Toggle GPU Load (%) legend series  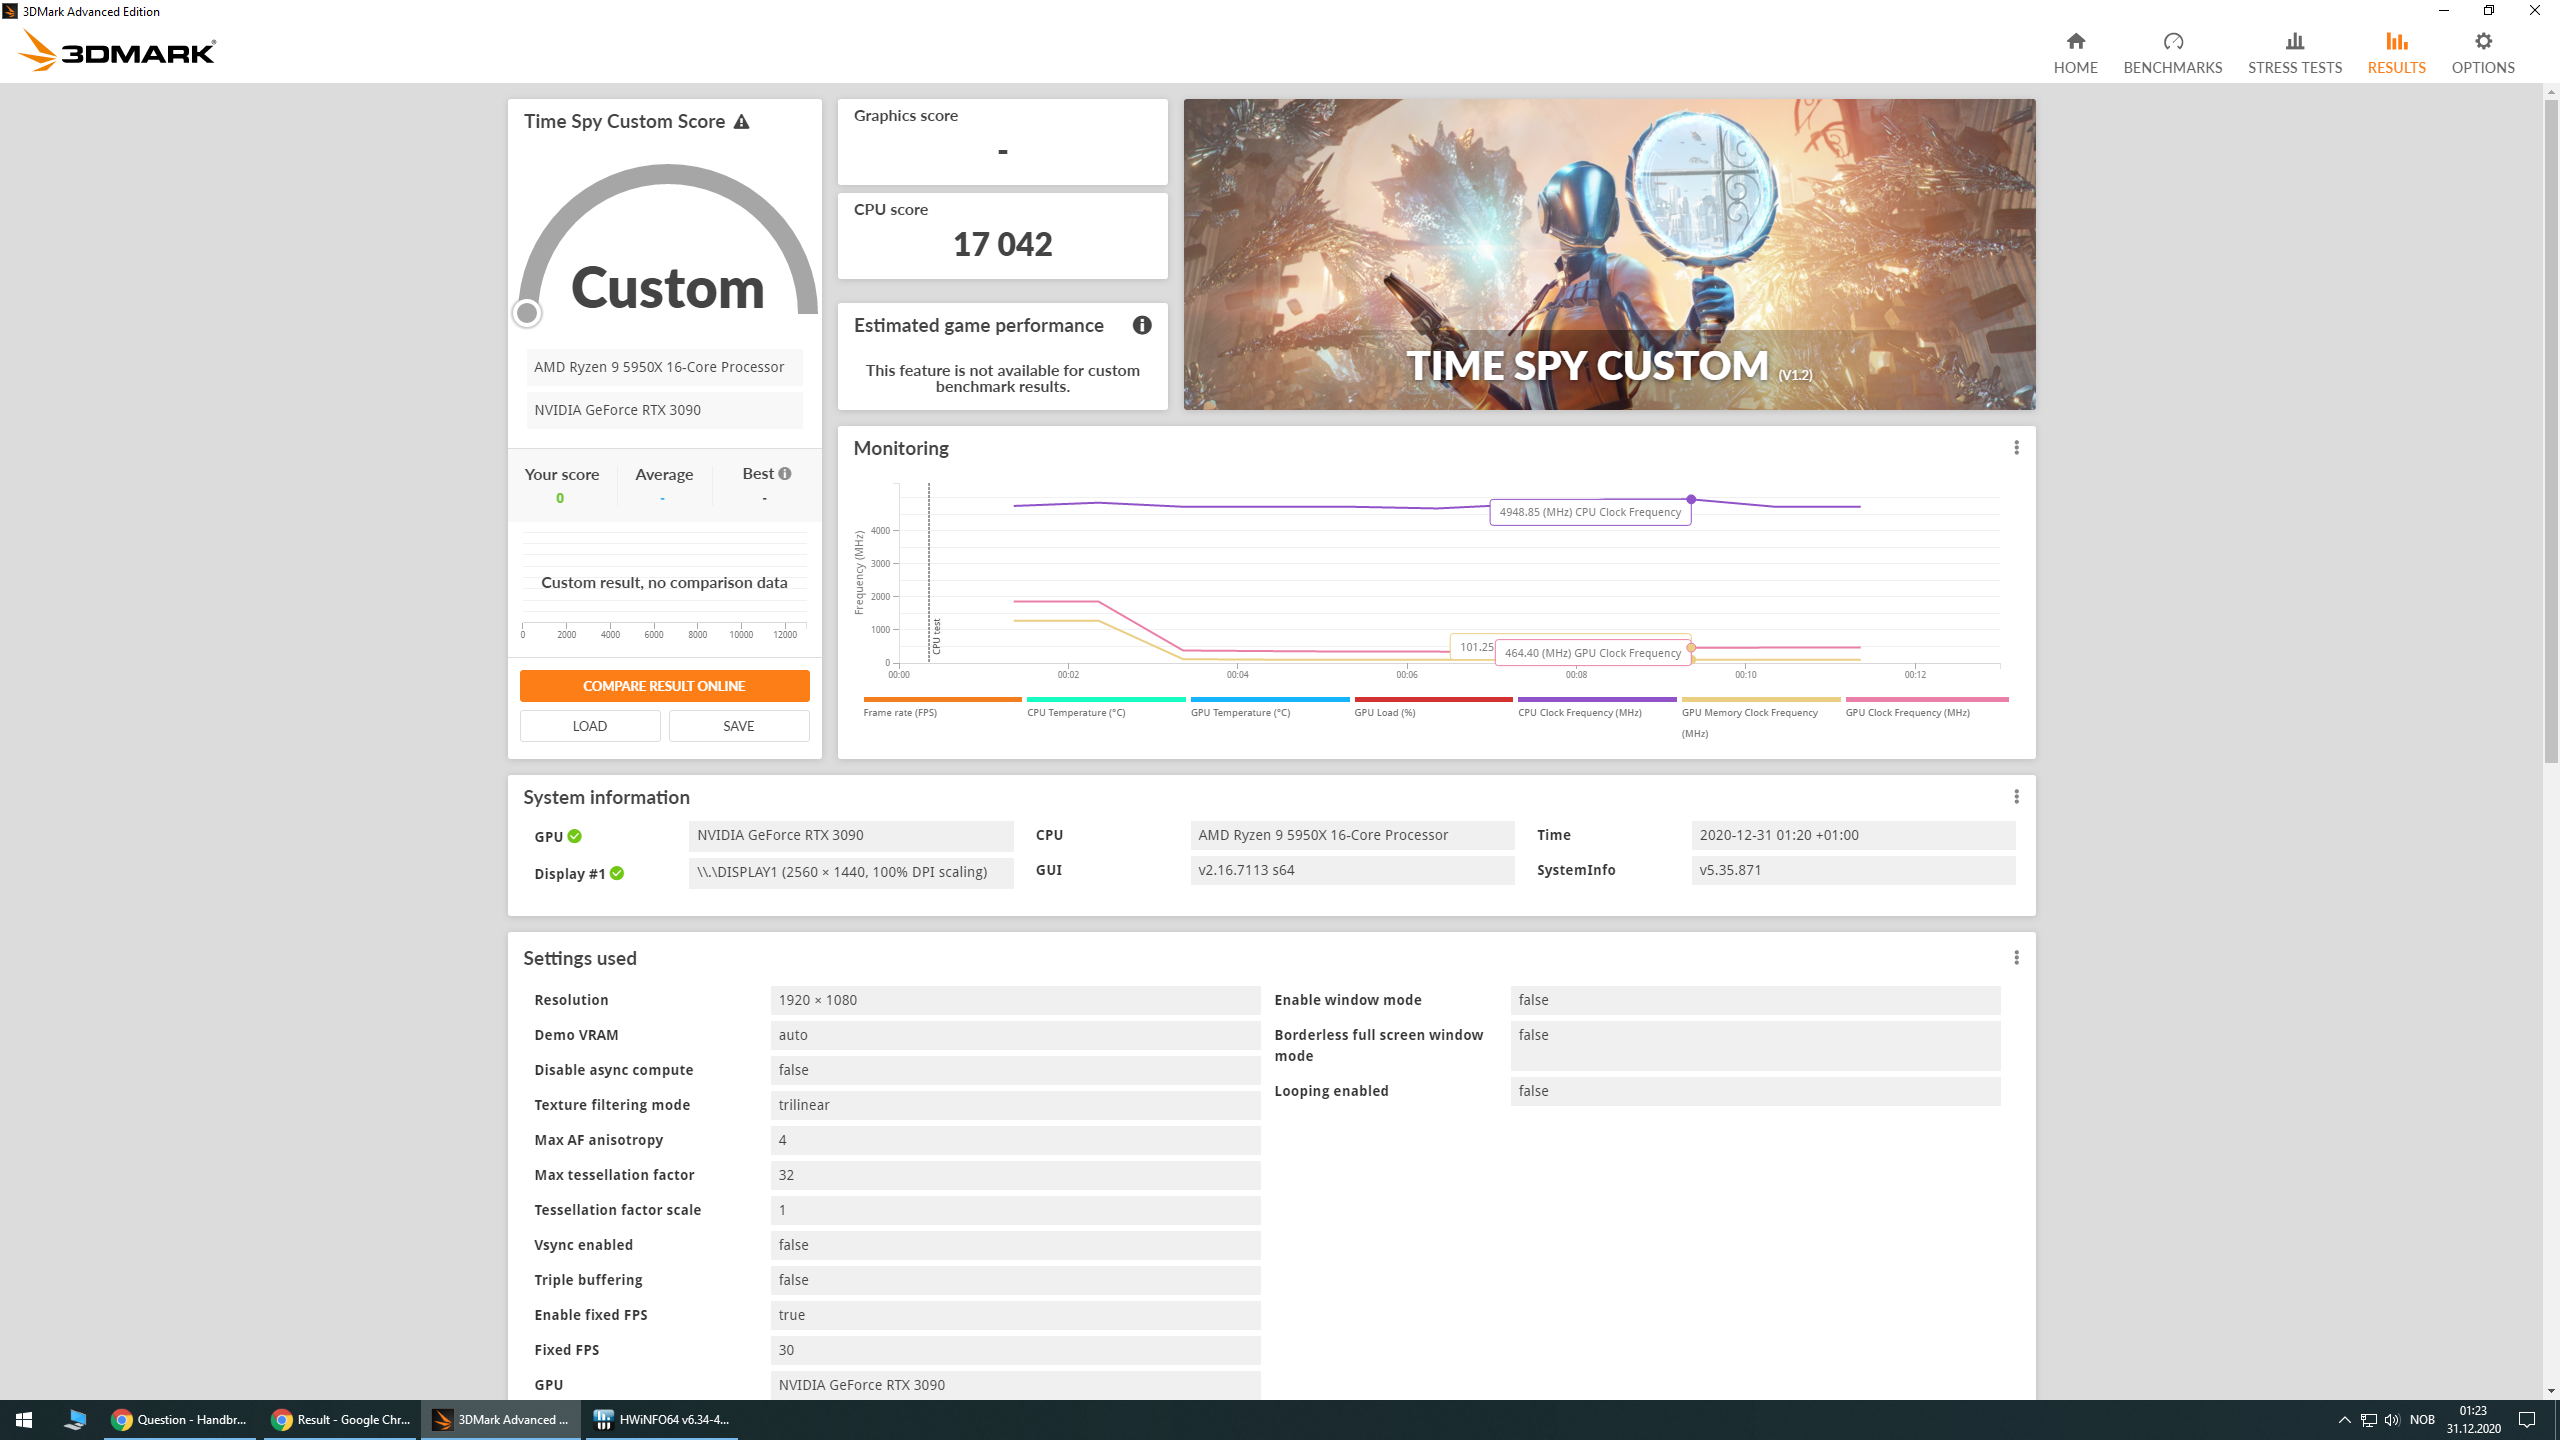(1433, 708)
